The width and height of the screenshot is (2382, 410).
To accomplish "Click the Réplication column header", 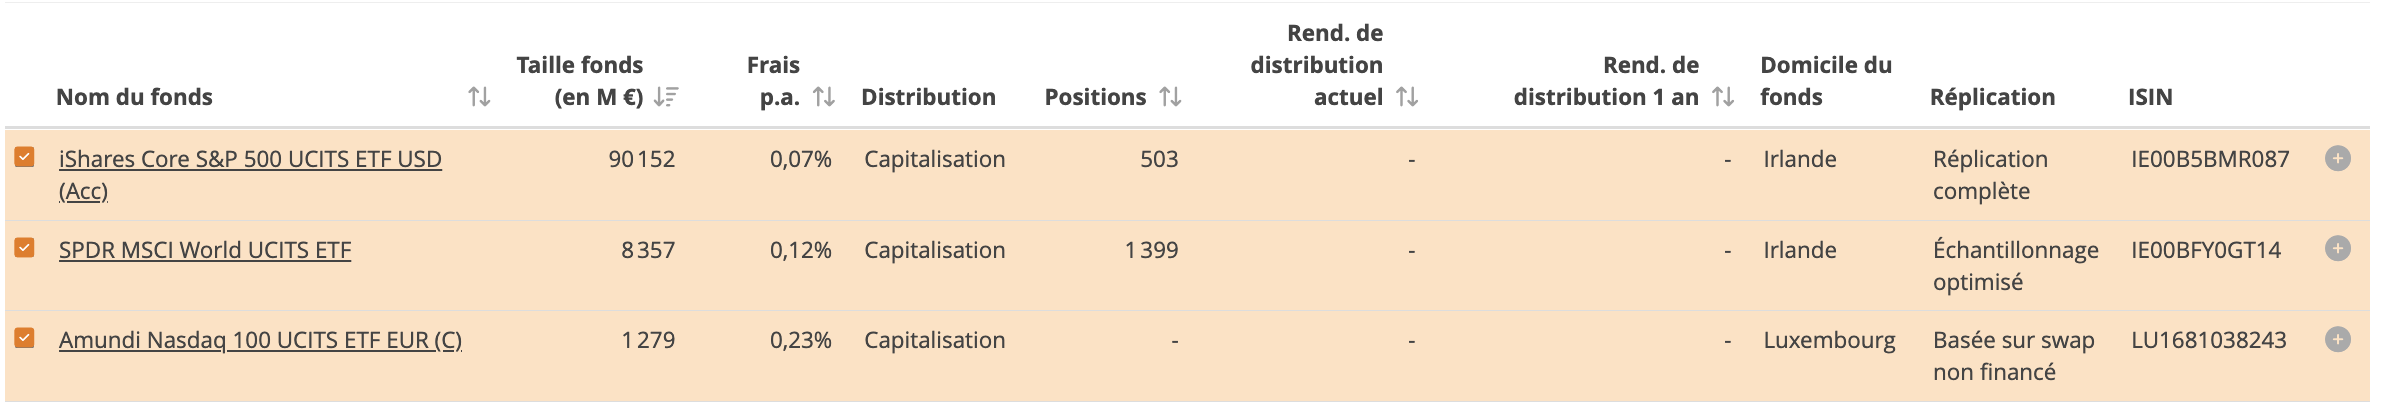I will click(1992, 97).
